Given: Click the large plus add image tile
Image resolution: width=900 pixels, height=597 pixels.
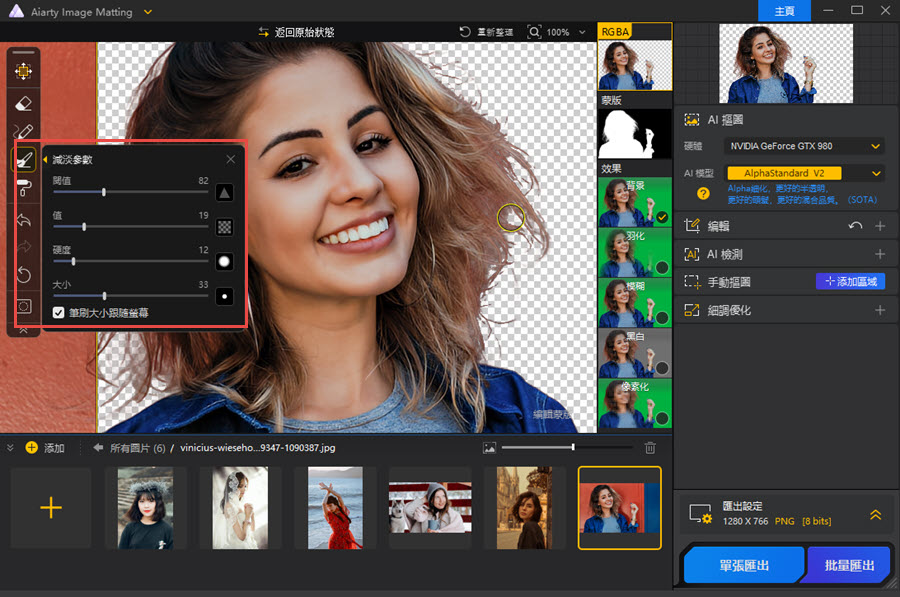Looking at the screenshot, I should (x=51, y=507).
